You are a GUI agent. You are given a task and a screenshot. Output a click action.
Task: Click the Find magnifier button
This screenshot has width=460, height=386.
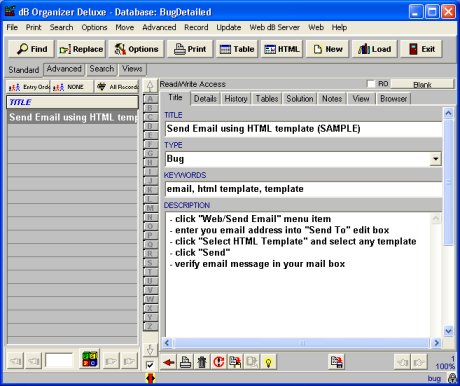point(32,49)
